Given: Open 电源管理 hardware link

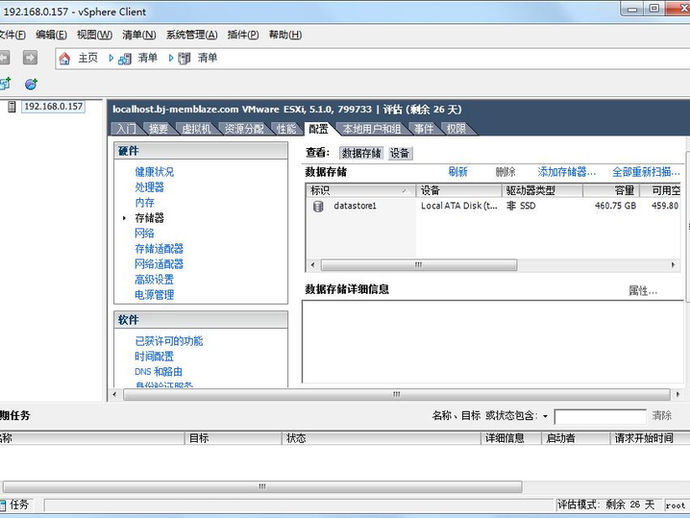Looking at the screenshot, I should 154,295.
